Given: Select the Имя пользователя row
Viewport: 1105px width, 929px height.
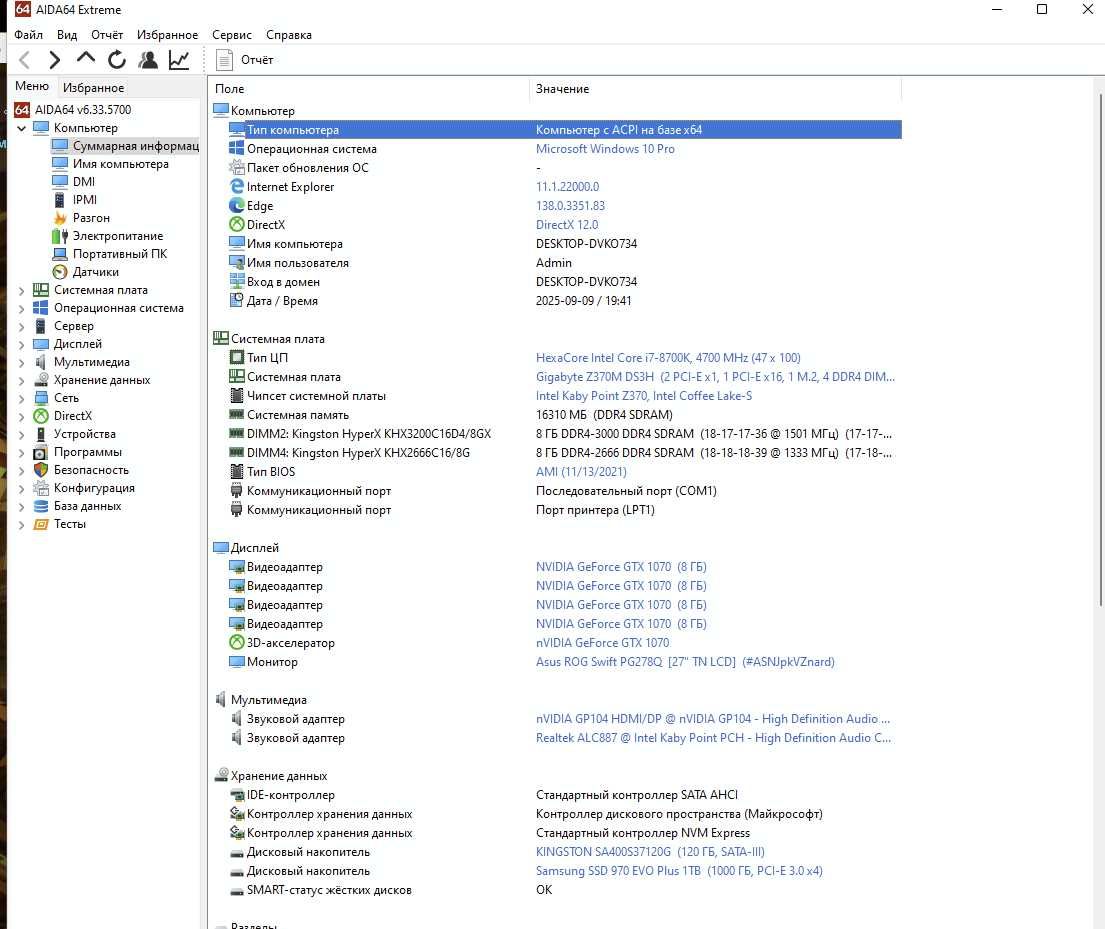Looking at the screenshot, I should pyautogui.click(x=564, y=262).
